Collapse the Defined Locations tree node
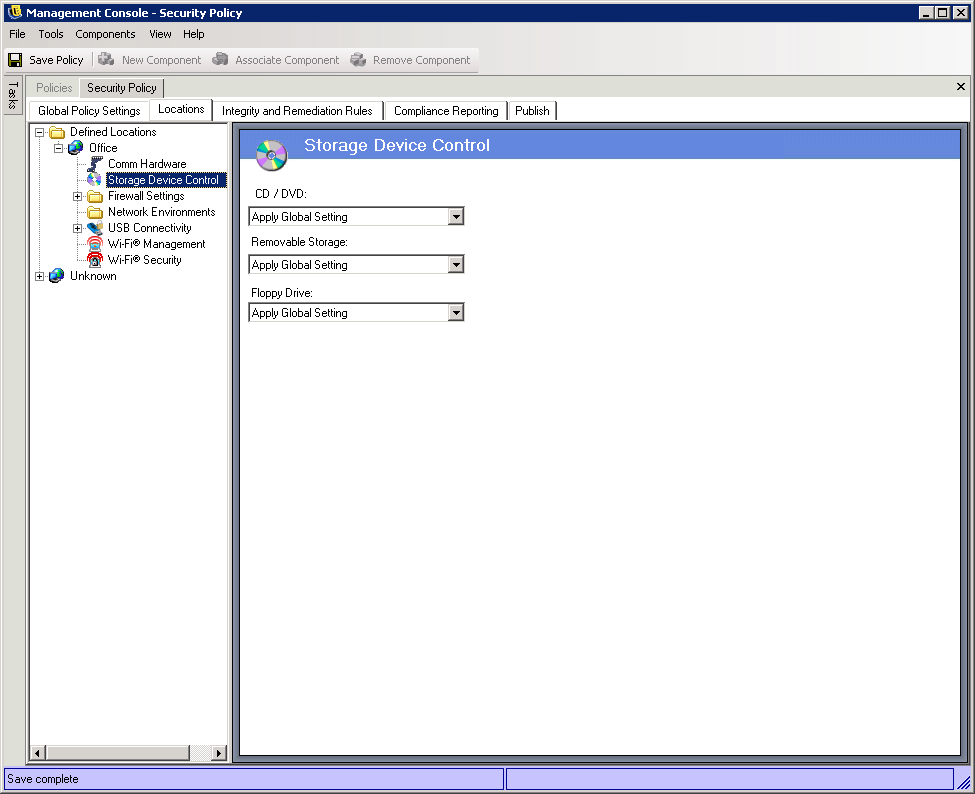The image size is (975, 794). [x=39, y=132]
